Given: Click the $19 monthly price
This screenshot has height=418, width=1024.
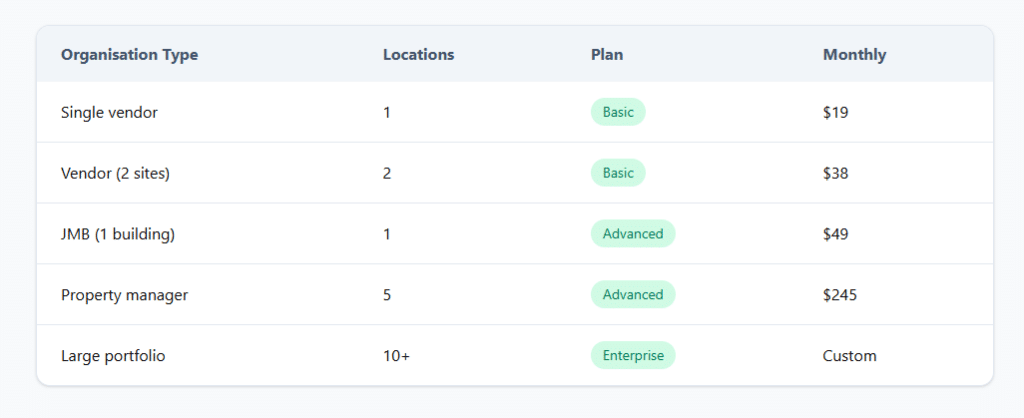Looking at the screenshot, I should [x=836, y=112].
